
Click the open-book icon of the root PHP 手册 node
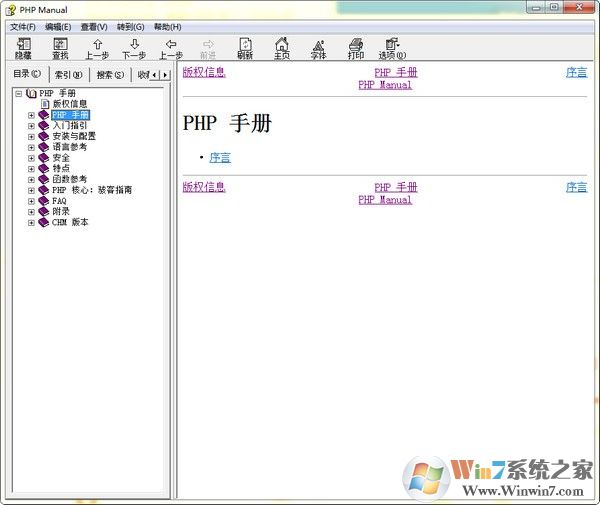pyautogui.click(x=31, y=93)
